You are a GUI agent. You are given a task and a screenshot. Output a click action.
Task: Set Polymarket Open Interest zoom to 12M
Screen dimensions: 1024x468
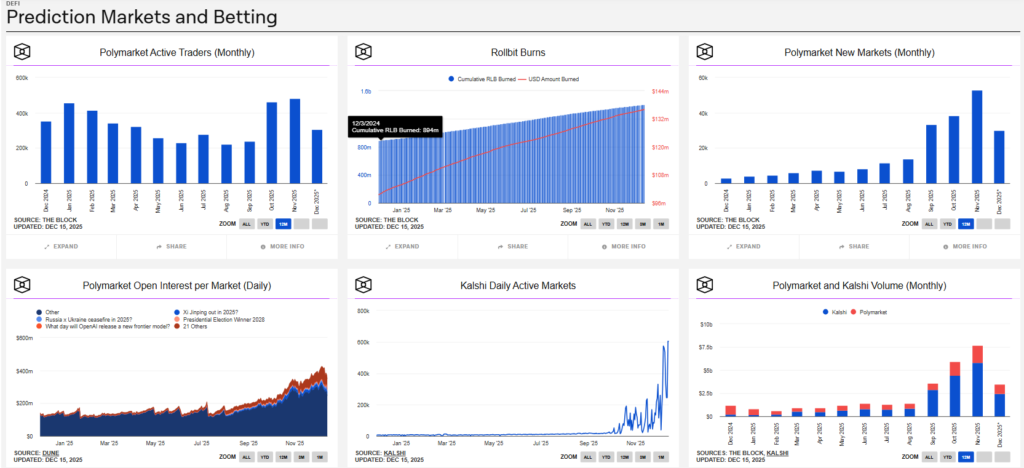pos(283,457)
